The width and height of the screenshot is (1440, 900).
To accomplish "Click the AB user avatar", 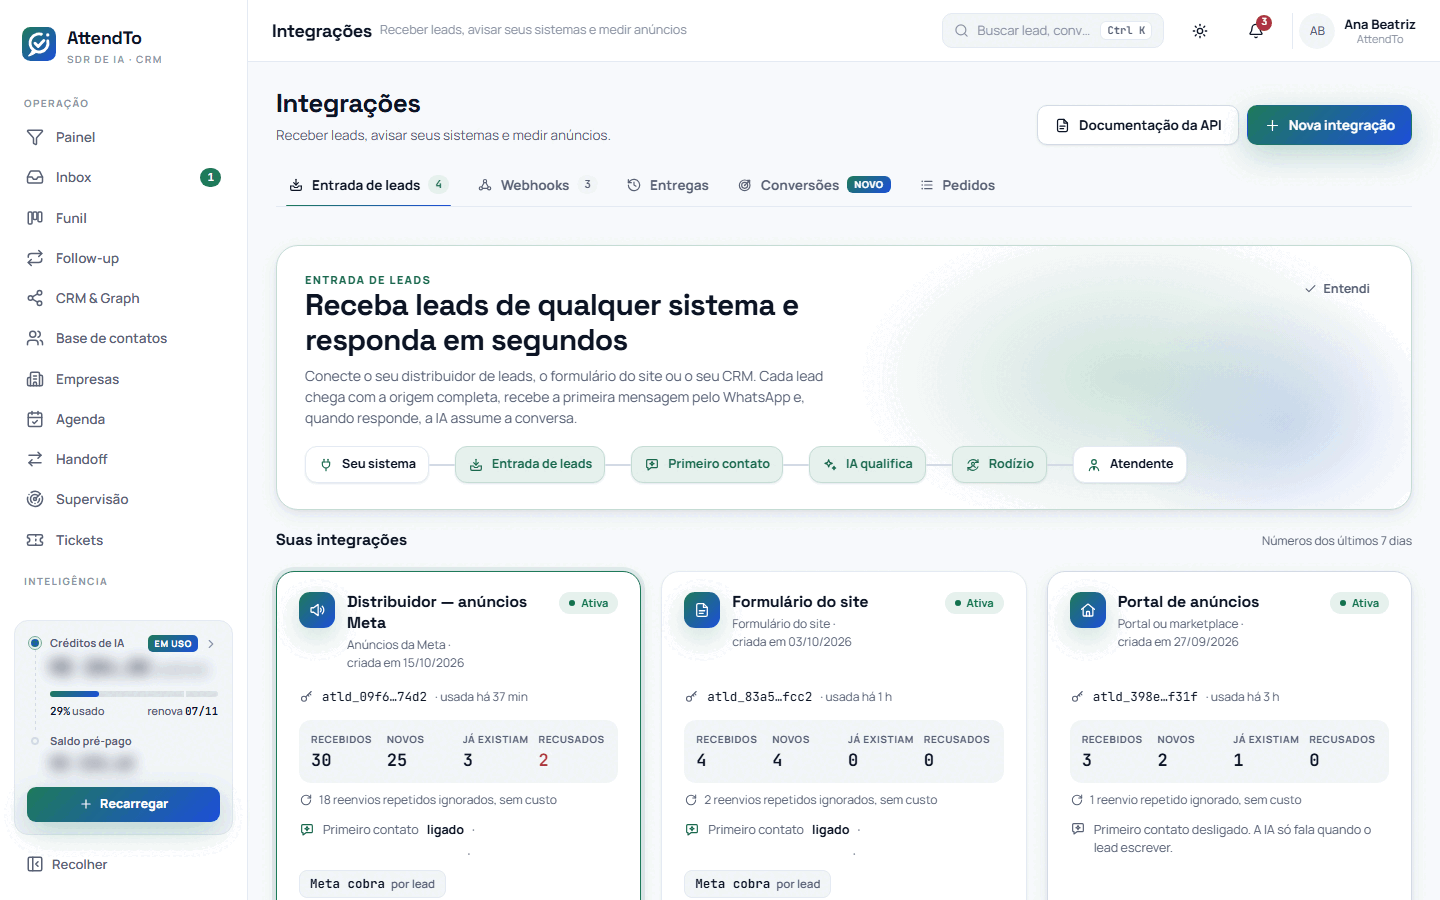I will 1317,31.
